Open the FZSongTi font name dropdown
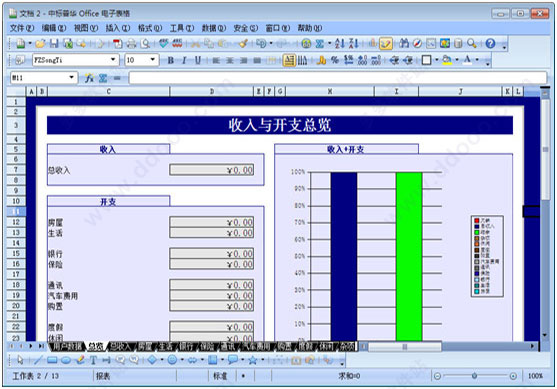The image size is (557, 389). pos(113,60)
